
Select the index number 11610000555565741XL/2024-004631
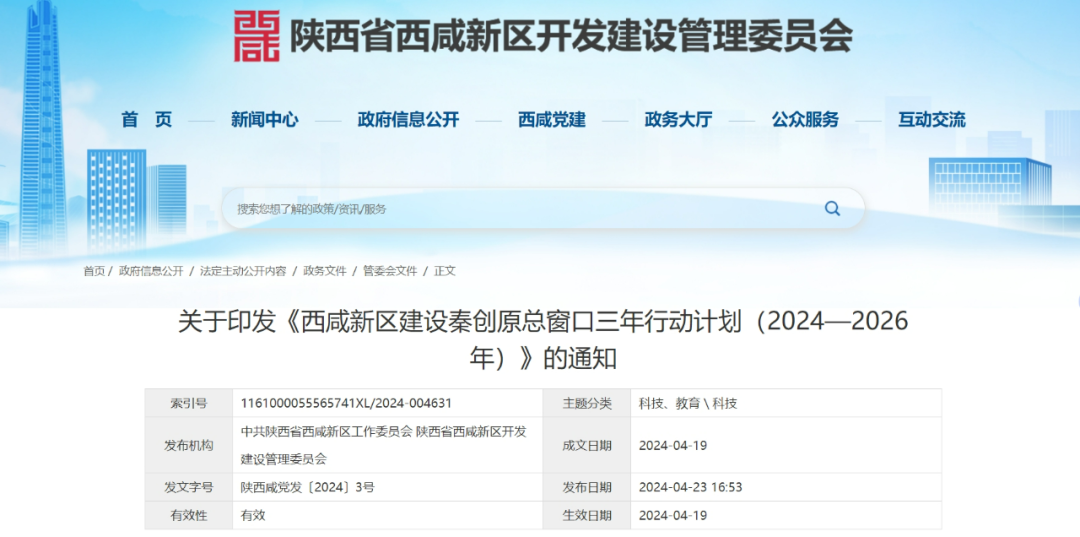coord(346,403)
